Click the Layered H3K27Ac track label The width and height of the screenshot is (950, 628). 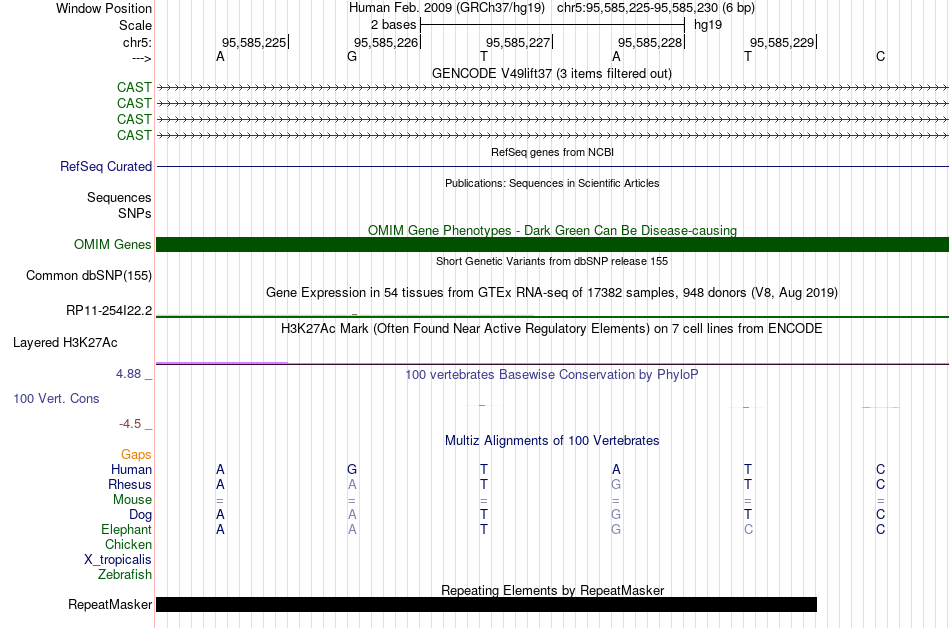(65, 343)
